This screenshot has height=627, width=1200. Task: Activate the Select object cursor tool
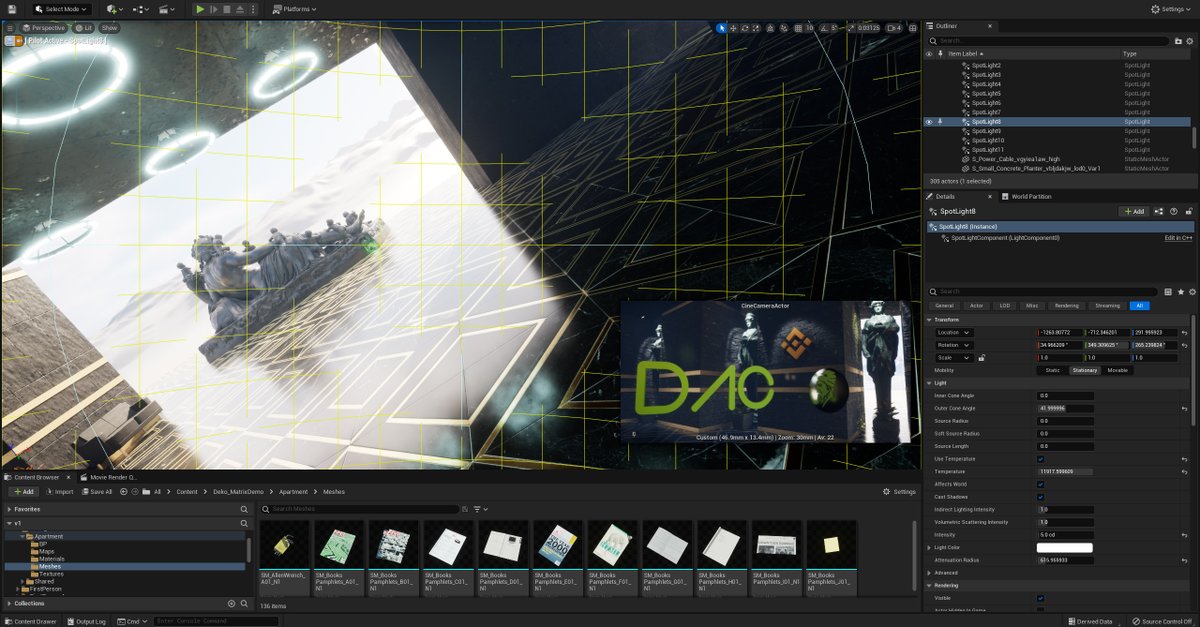(721, 28)
